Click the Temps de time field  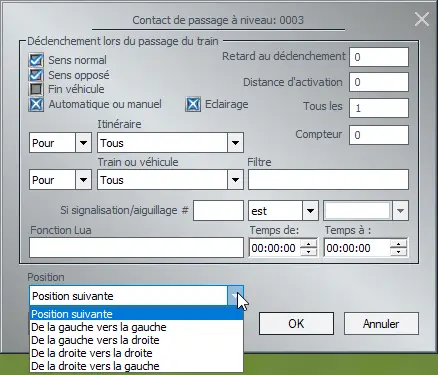(x=274, y=248)
